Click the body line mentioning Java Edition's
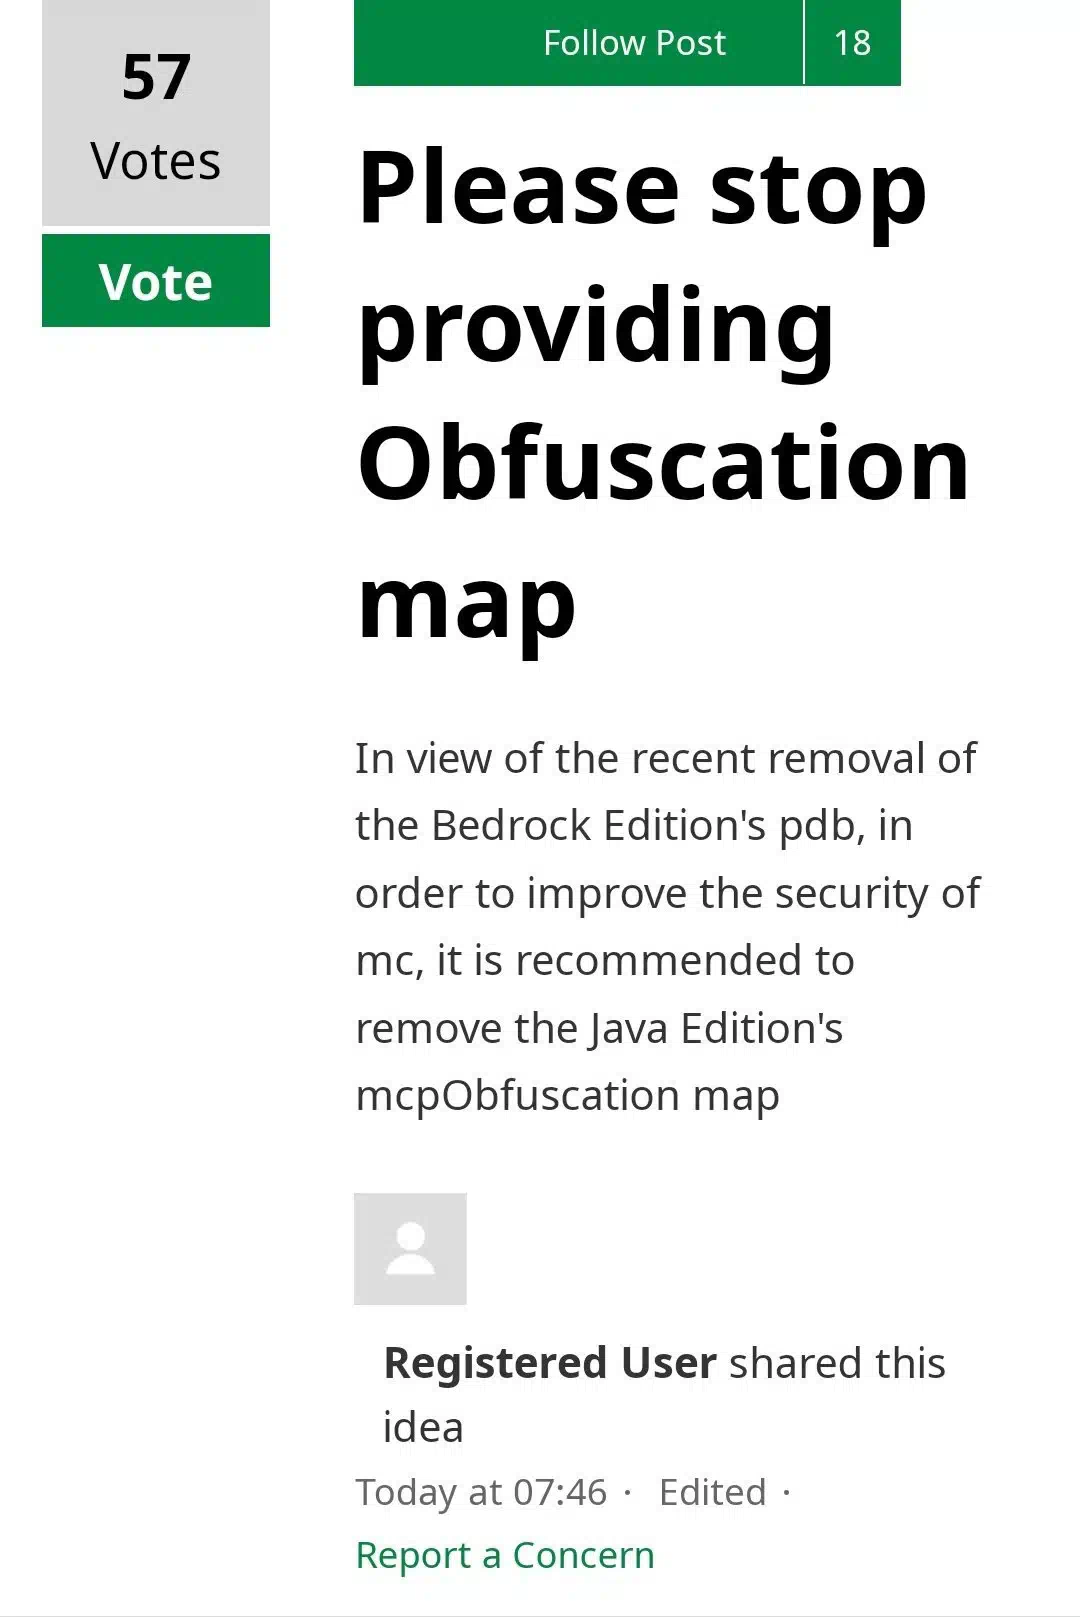Screen dimensions: 1080x1617 pos(599,1028)
